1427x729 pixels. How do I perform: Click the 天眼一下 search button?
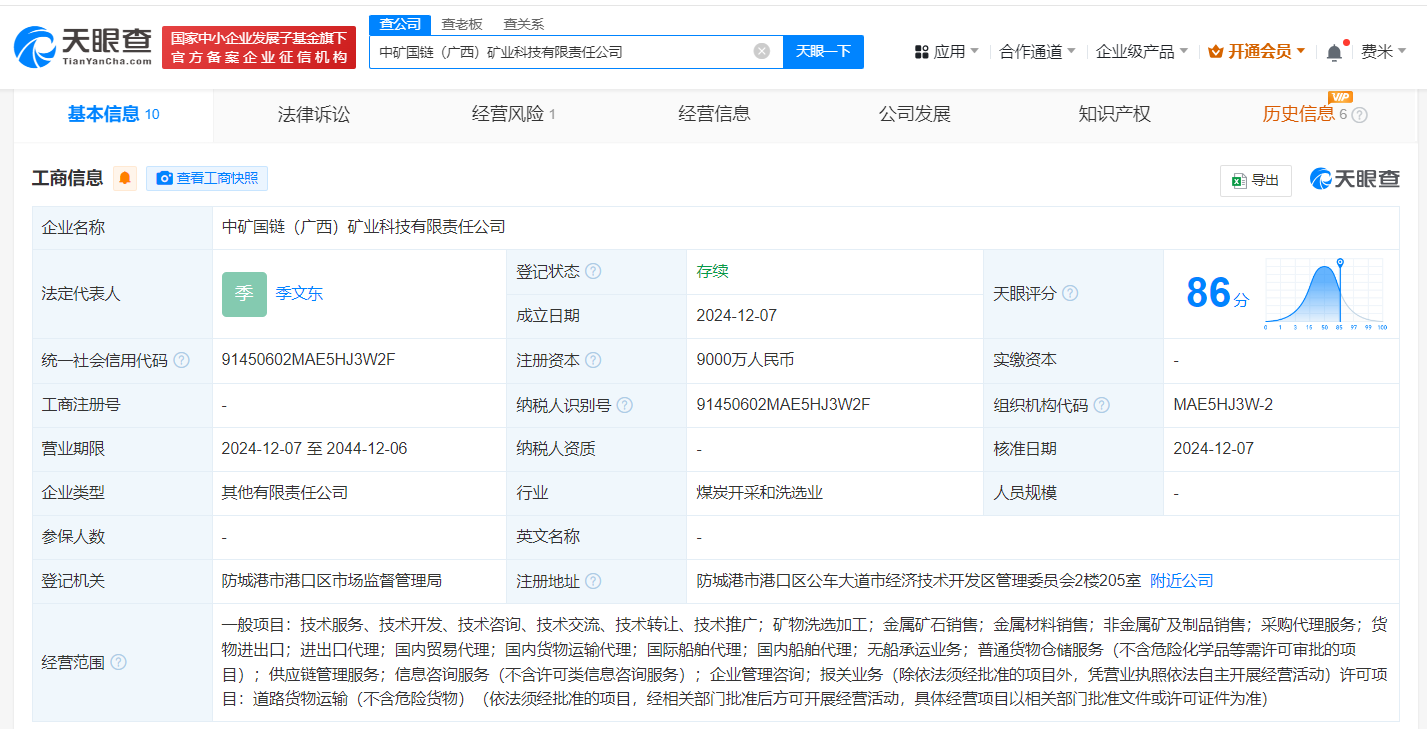pos(823,51)
